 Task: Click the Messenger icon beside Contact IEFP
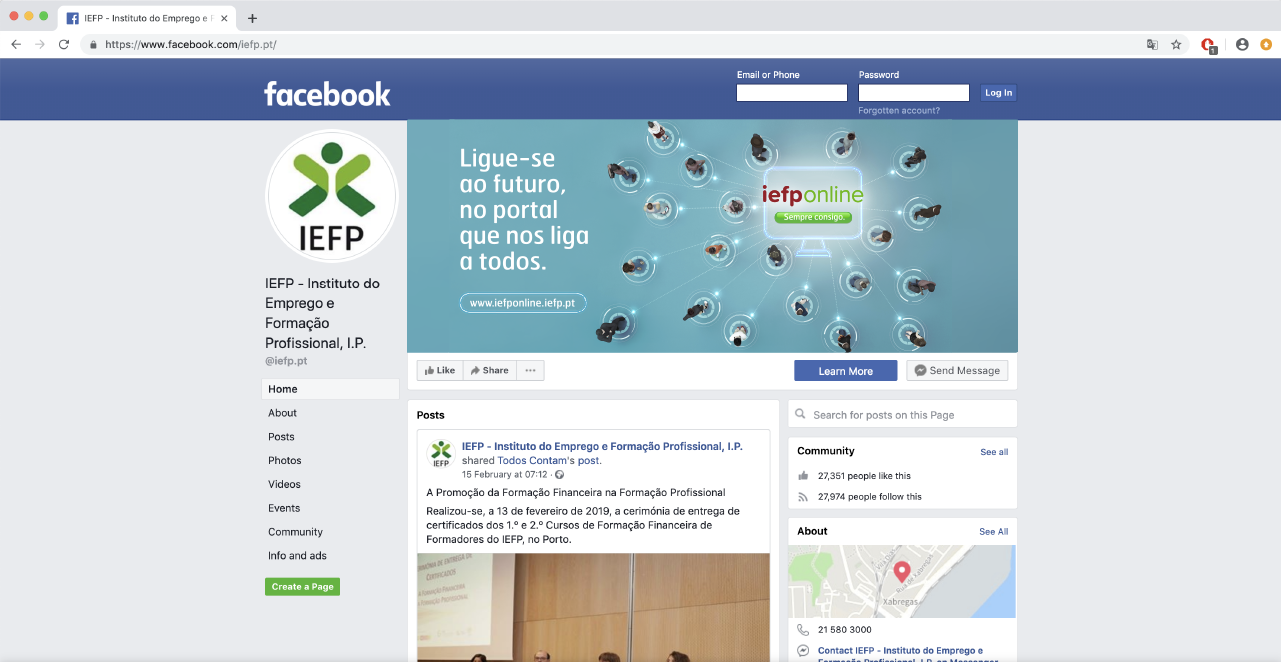[x=803, y=651]
